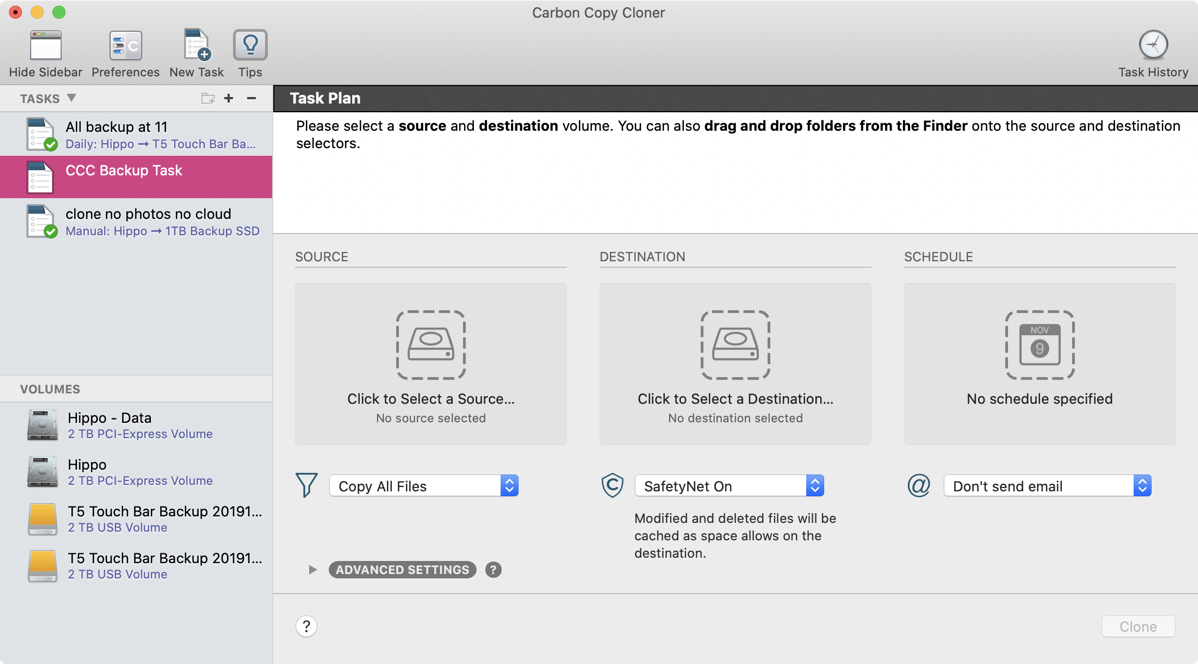The width and height of the screenshot is (1198, 664).
Task: Open the Don't send email dropdown
Action: coord(1047,486)
